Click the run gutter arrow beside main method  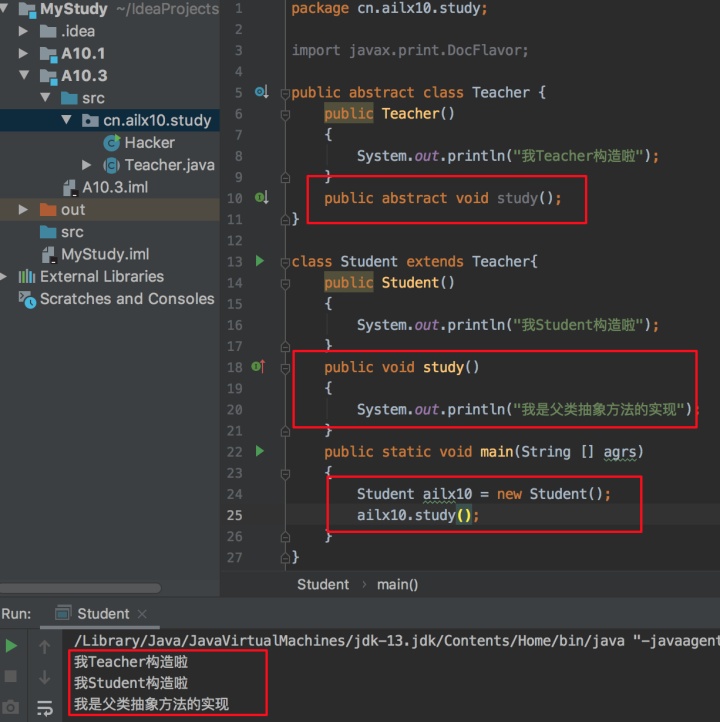260,451
